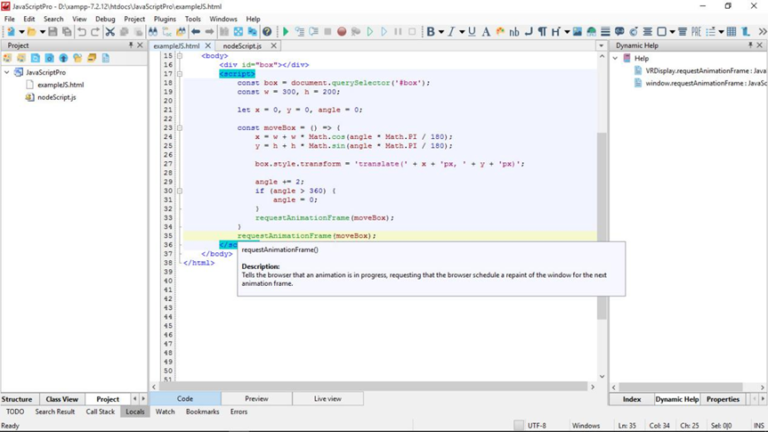The height and width of the screenshot is (432, 768).
Task: Toggle code fold marker at line 23
Action: pyautogui.click(x=180, y=128)
